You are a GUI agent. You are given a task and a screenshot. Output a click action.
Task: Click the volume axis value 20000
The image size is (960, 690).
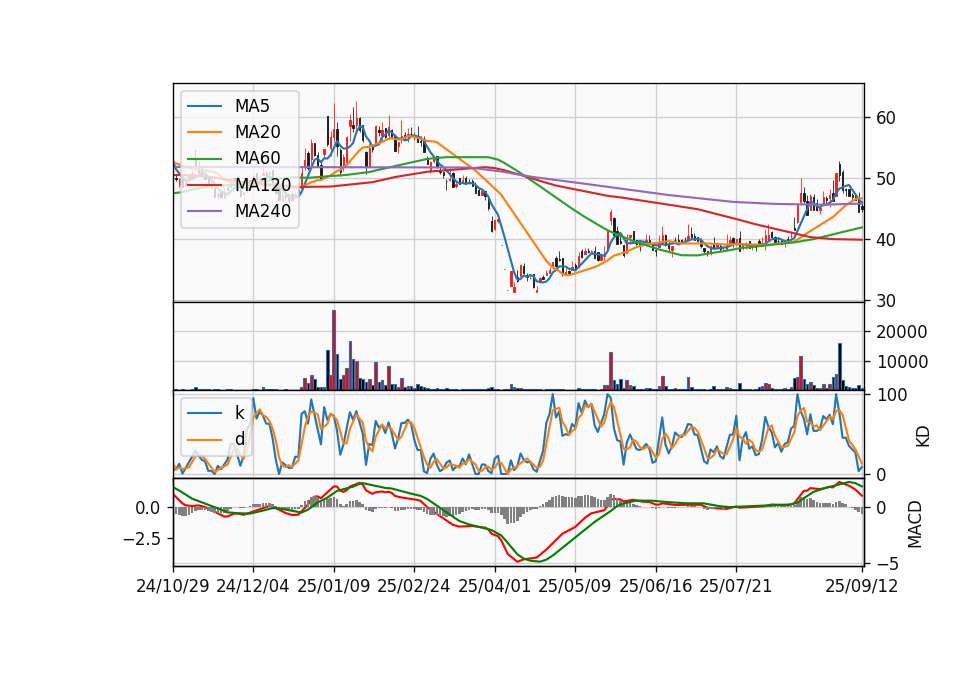point(902,332)
